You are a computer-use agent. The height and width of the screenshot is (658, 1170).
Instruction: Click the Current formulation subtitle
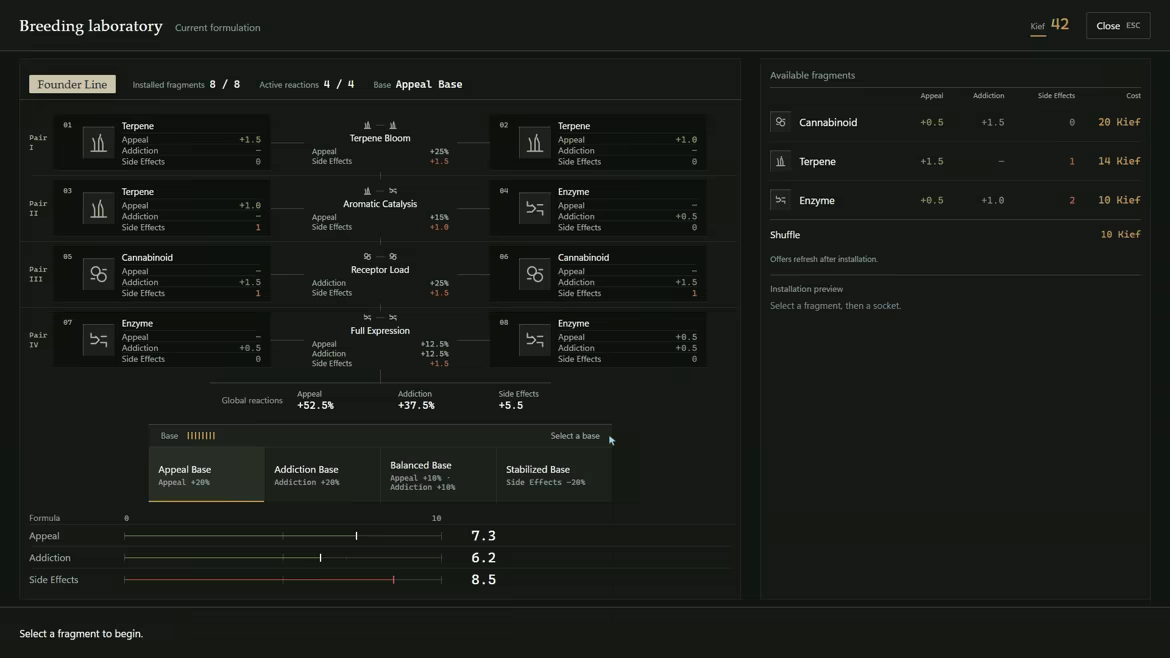point(218,28)
